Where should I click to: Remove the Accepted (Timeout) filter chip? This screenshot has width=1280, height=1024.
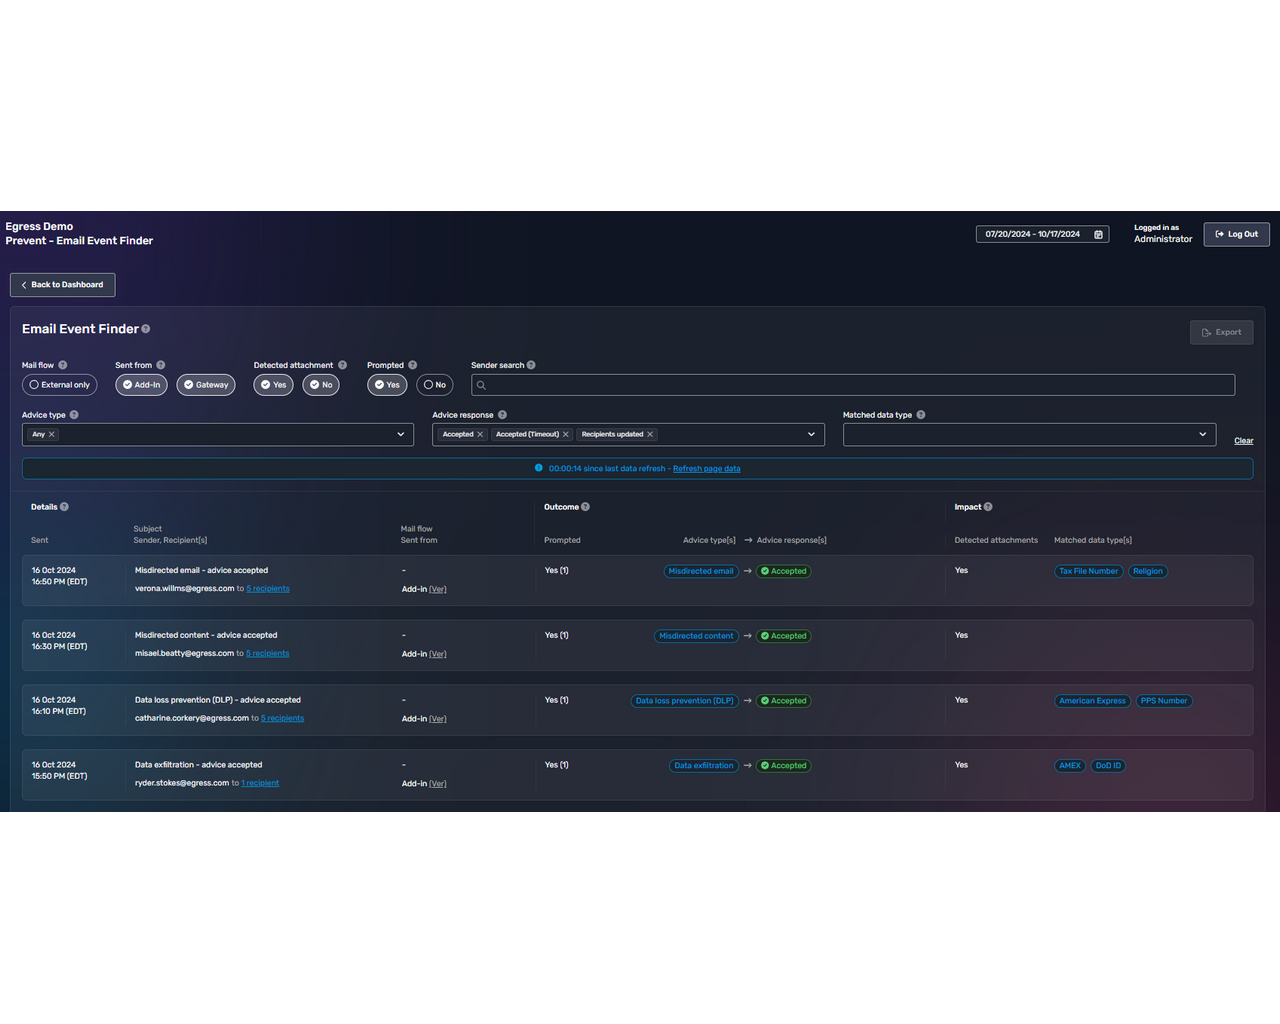point(566,435)
